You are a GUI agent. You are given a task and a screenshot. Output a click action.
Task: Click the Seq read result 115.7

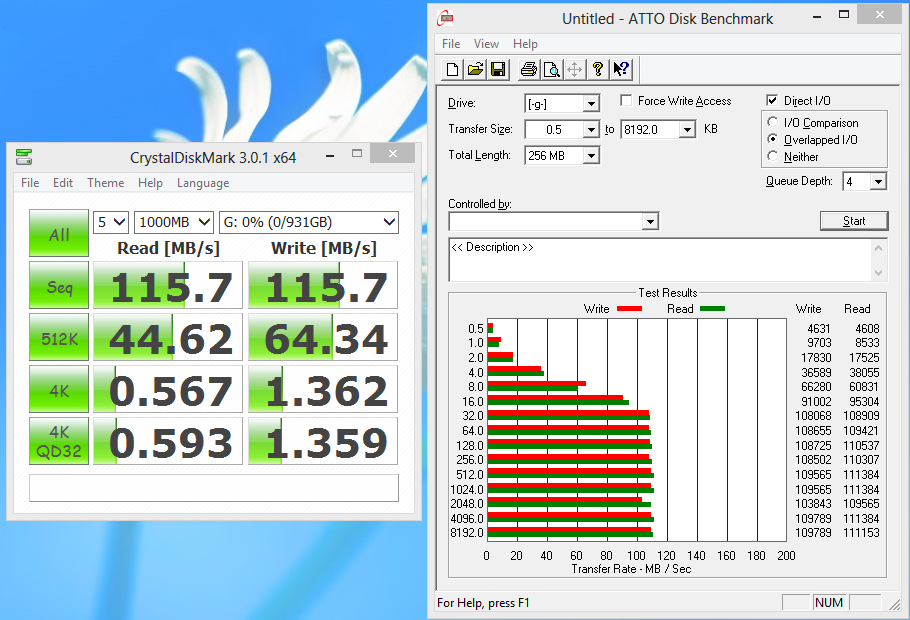coord(168,285)
